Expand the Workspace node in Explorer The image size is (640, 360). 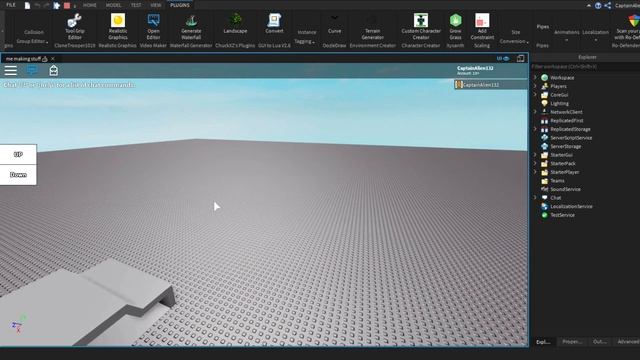pyautogui.click(x=535, y=77)
